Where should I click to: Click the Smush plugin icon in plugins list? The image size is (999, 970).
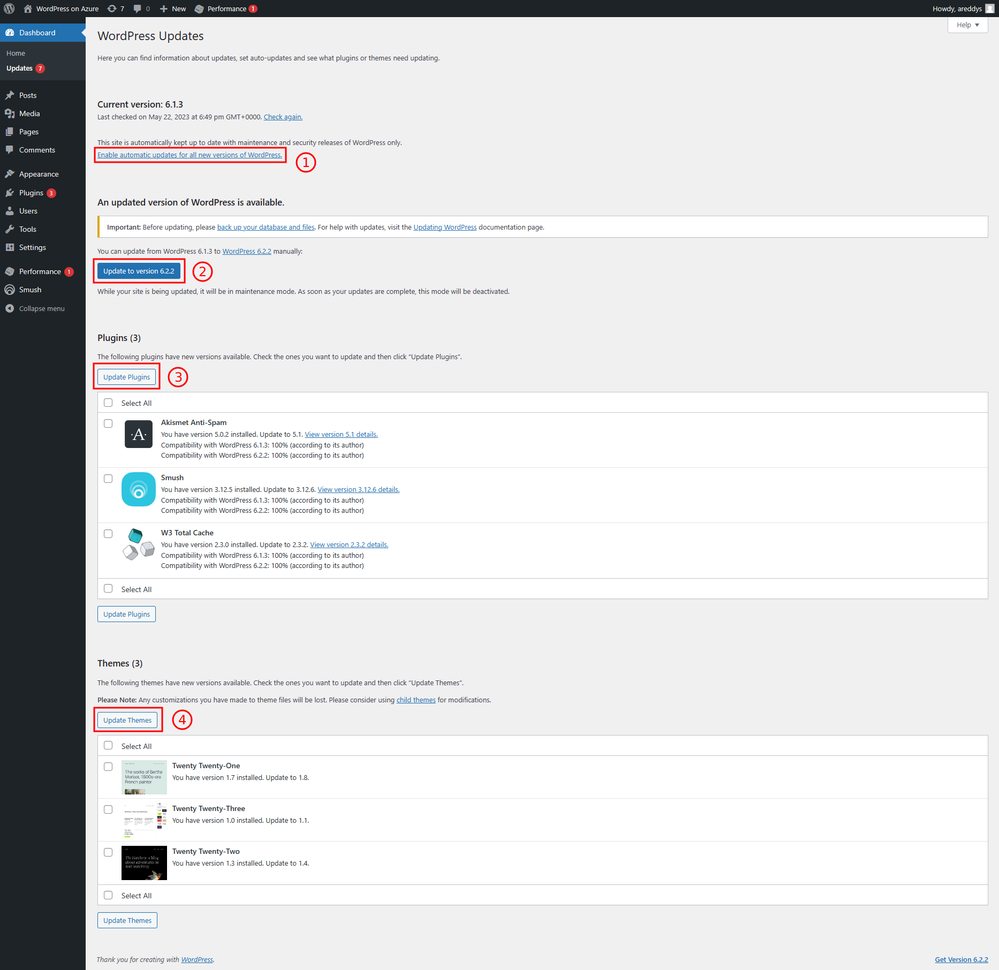tap(138, 489)
